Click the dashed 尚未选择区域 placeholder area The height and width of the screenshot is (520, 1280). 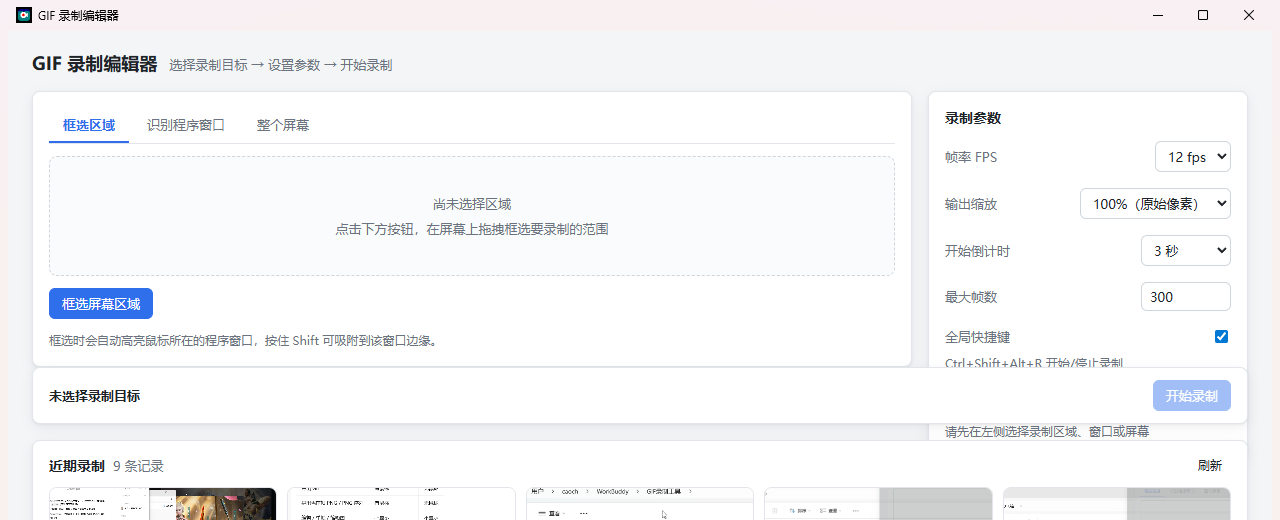click(x=472, y=216)
